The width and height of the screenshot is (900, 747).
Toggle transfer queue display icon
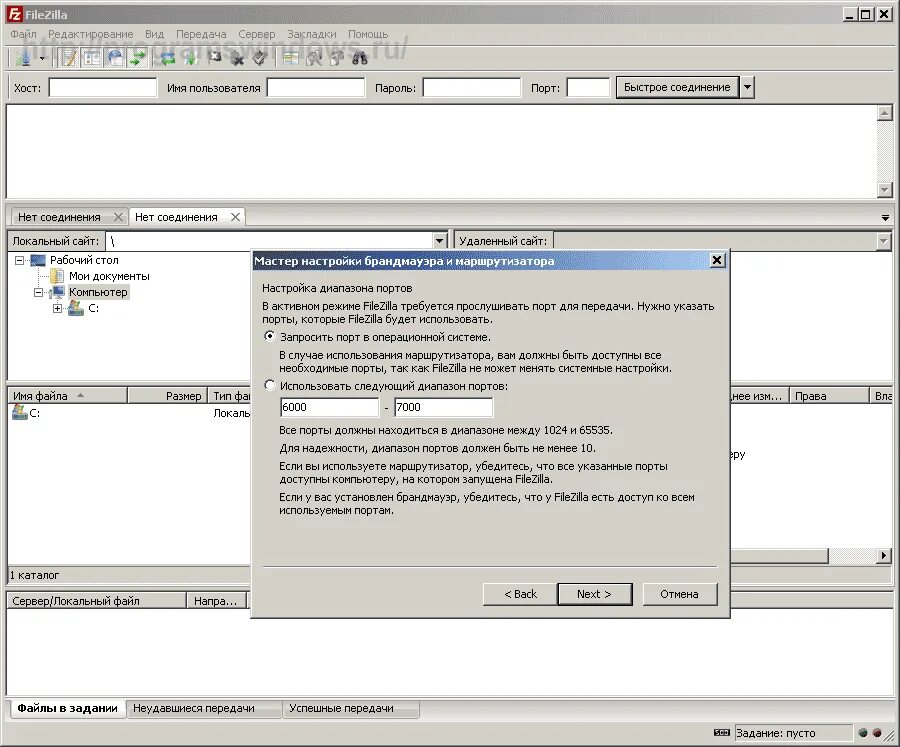[138, 58]
